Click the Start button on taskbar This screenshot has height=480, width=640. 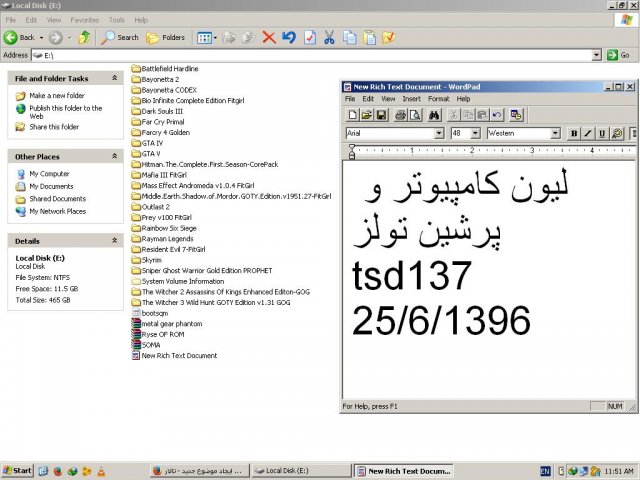click(x=17, y=470)
